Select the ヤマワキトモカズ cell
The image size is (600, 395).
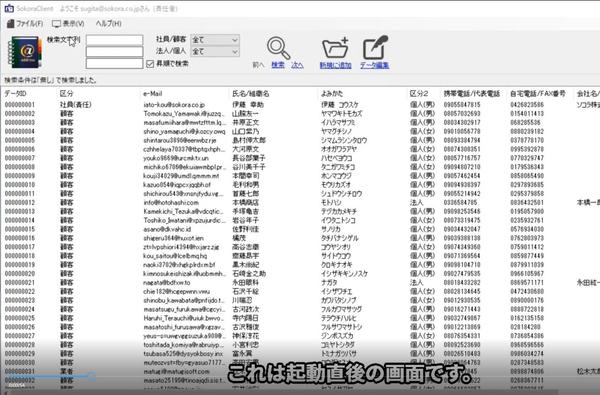341,114
